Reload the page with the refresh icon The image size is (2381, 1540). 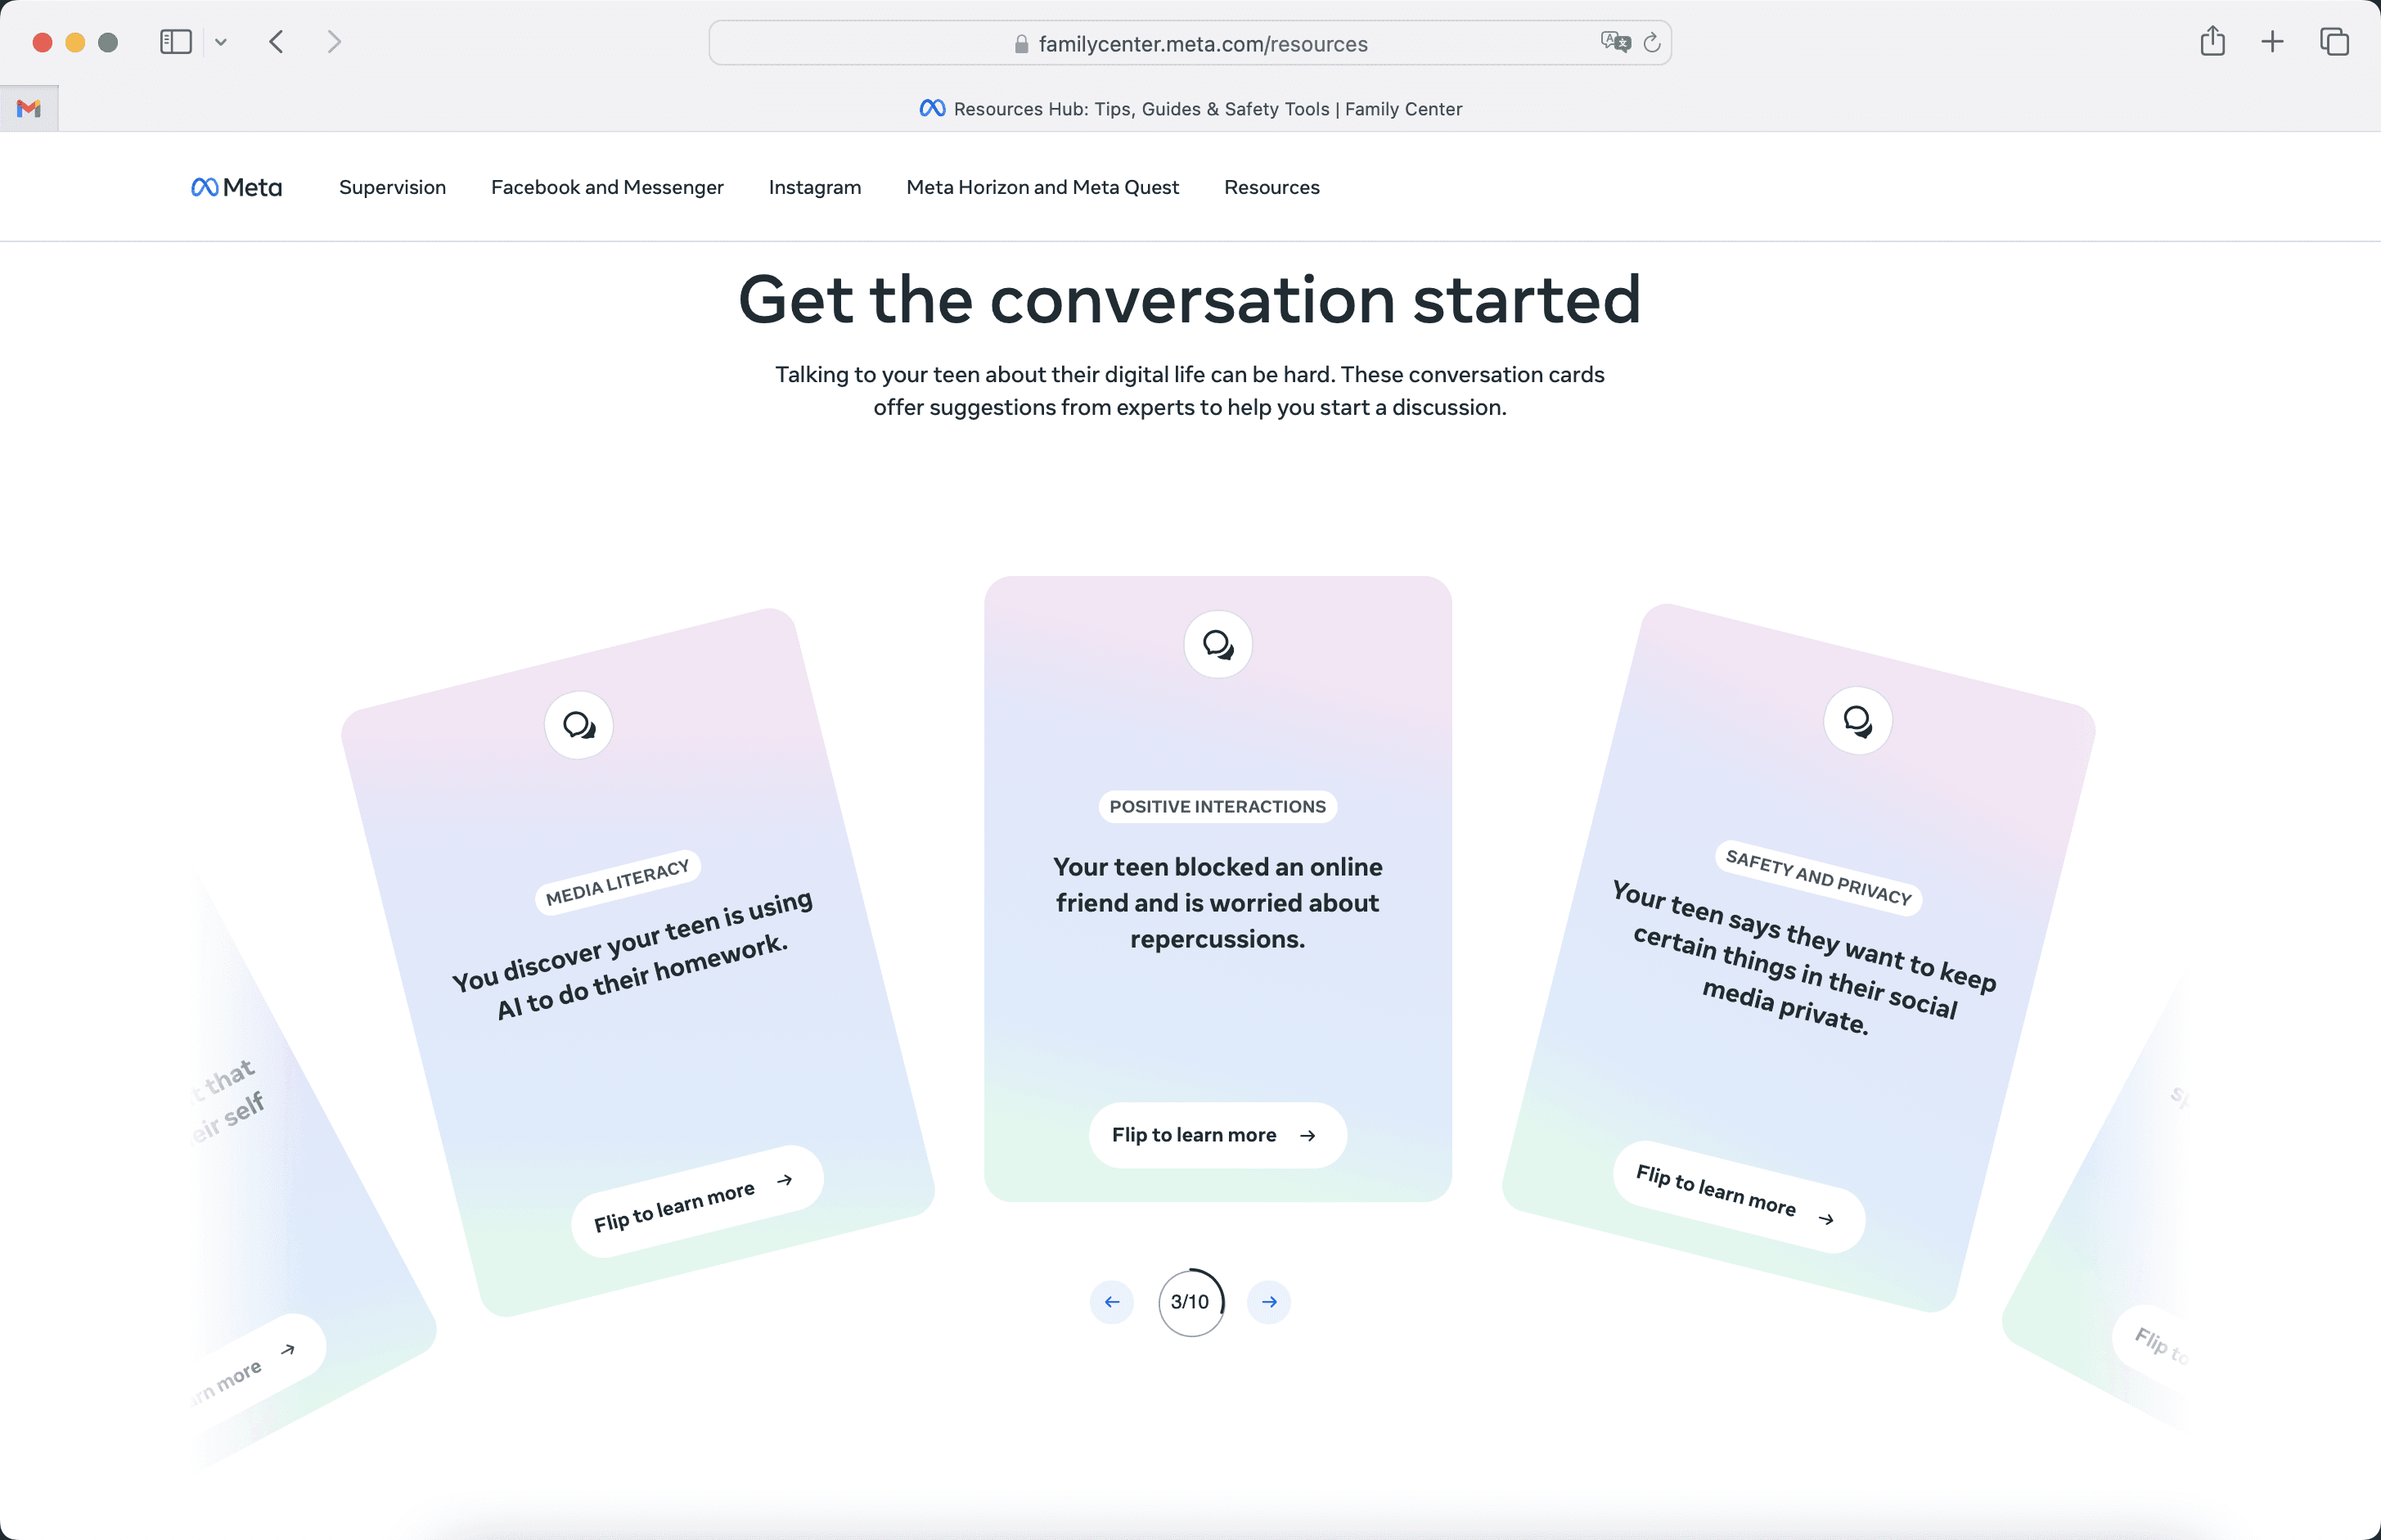1652,42
